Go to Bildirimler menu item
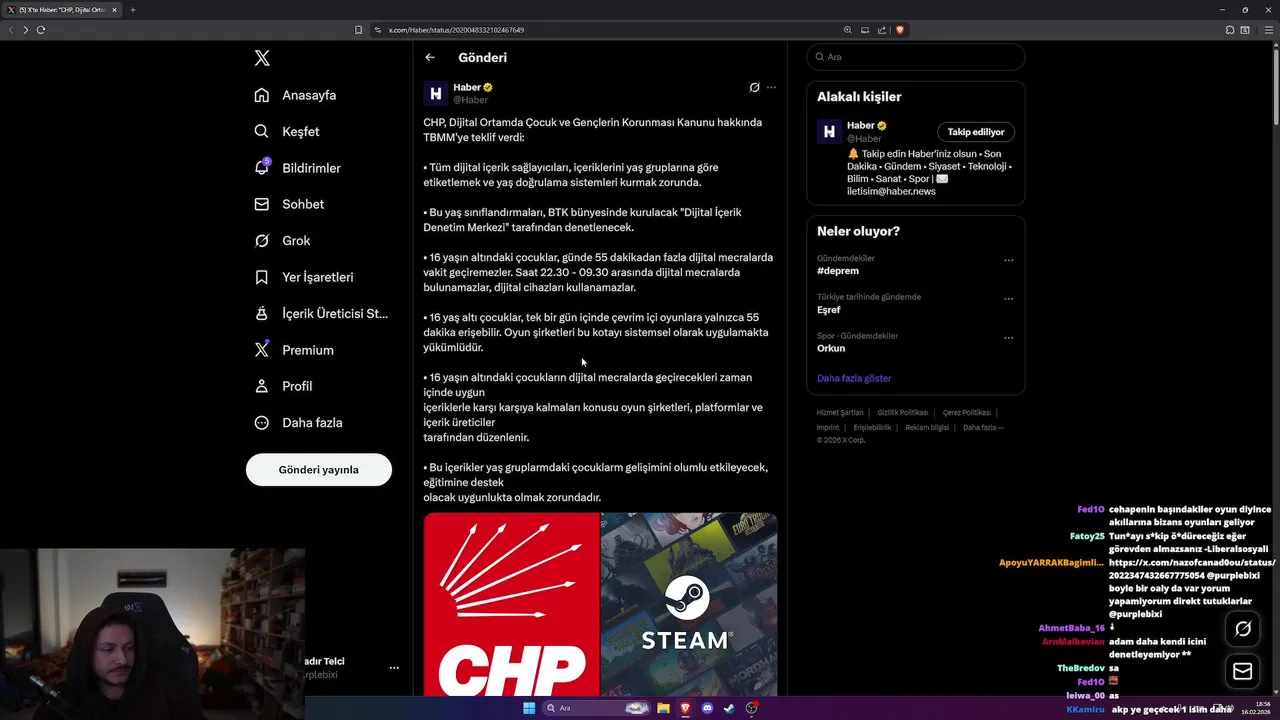The height and width of the screenshot is (720, 1280). click(x=311, y=168)
